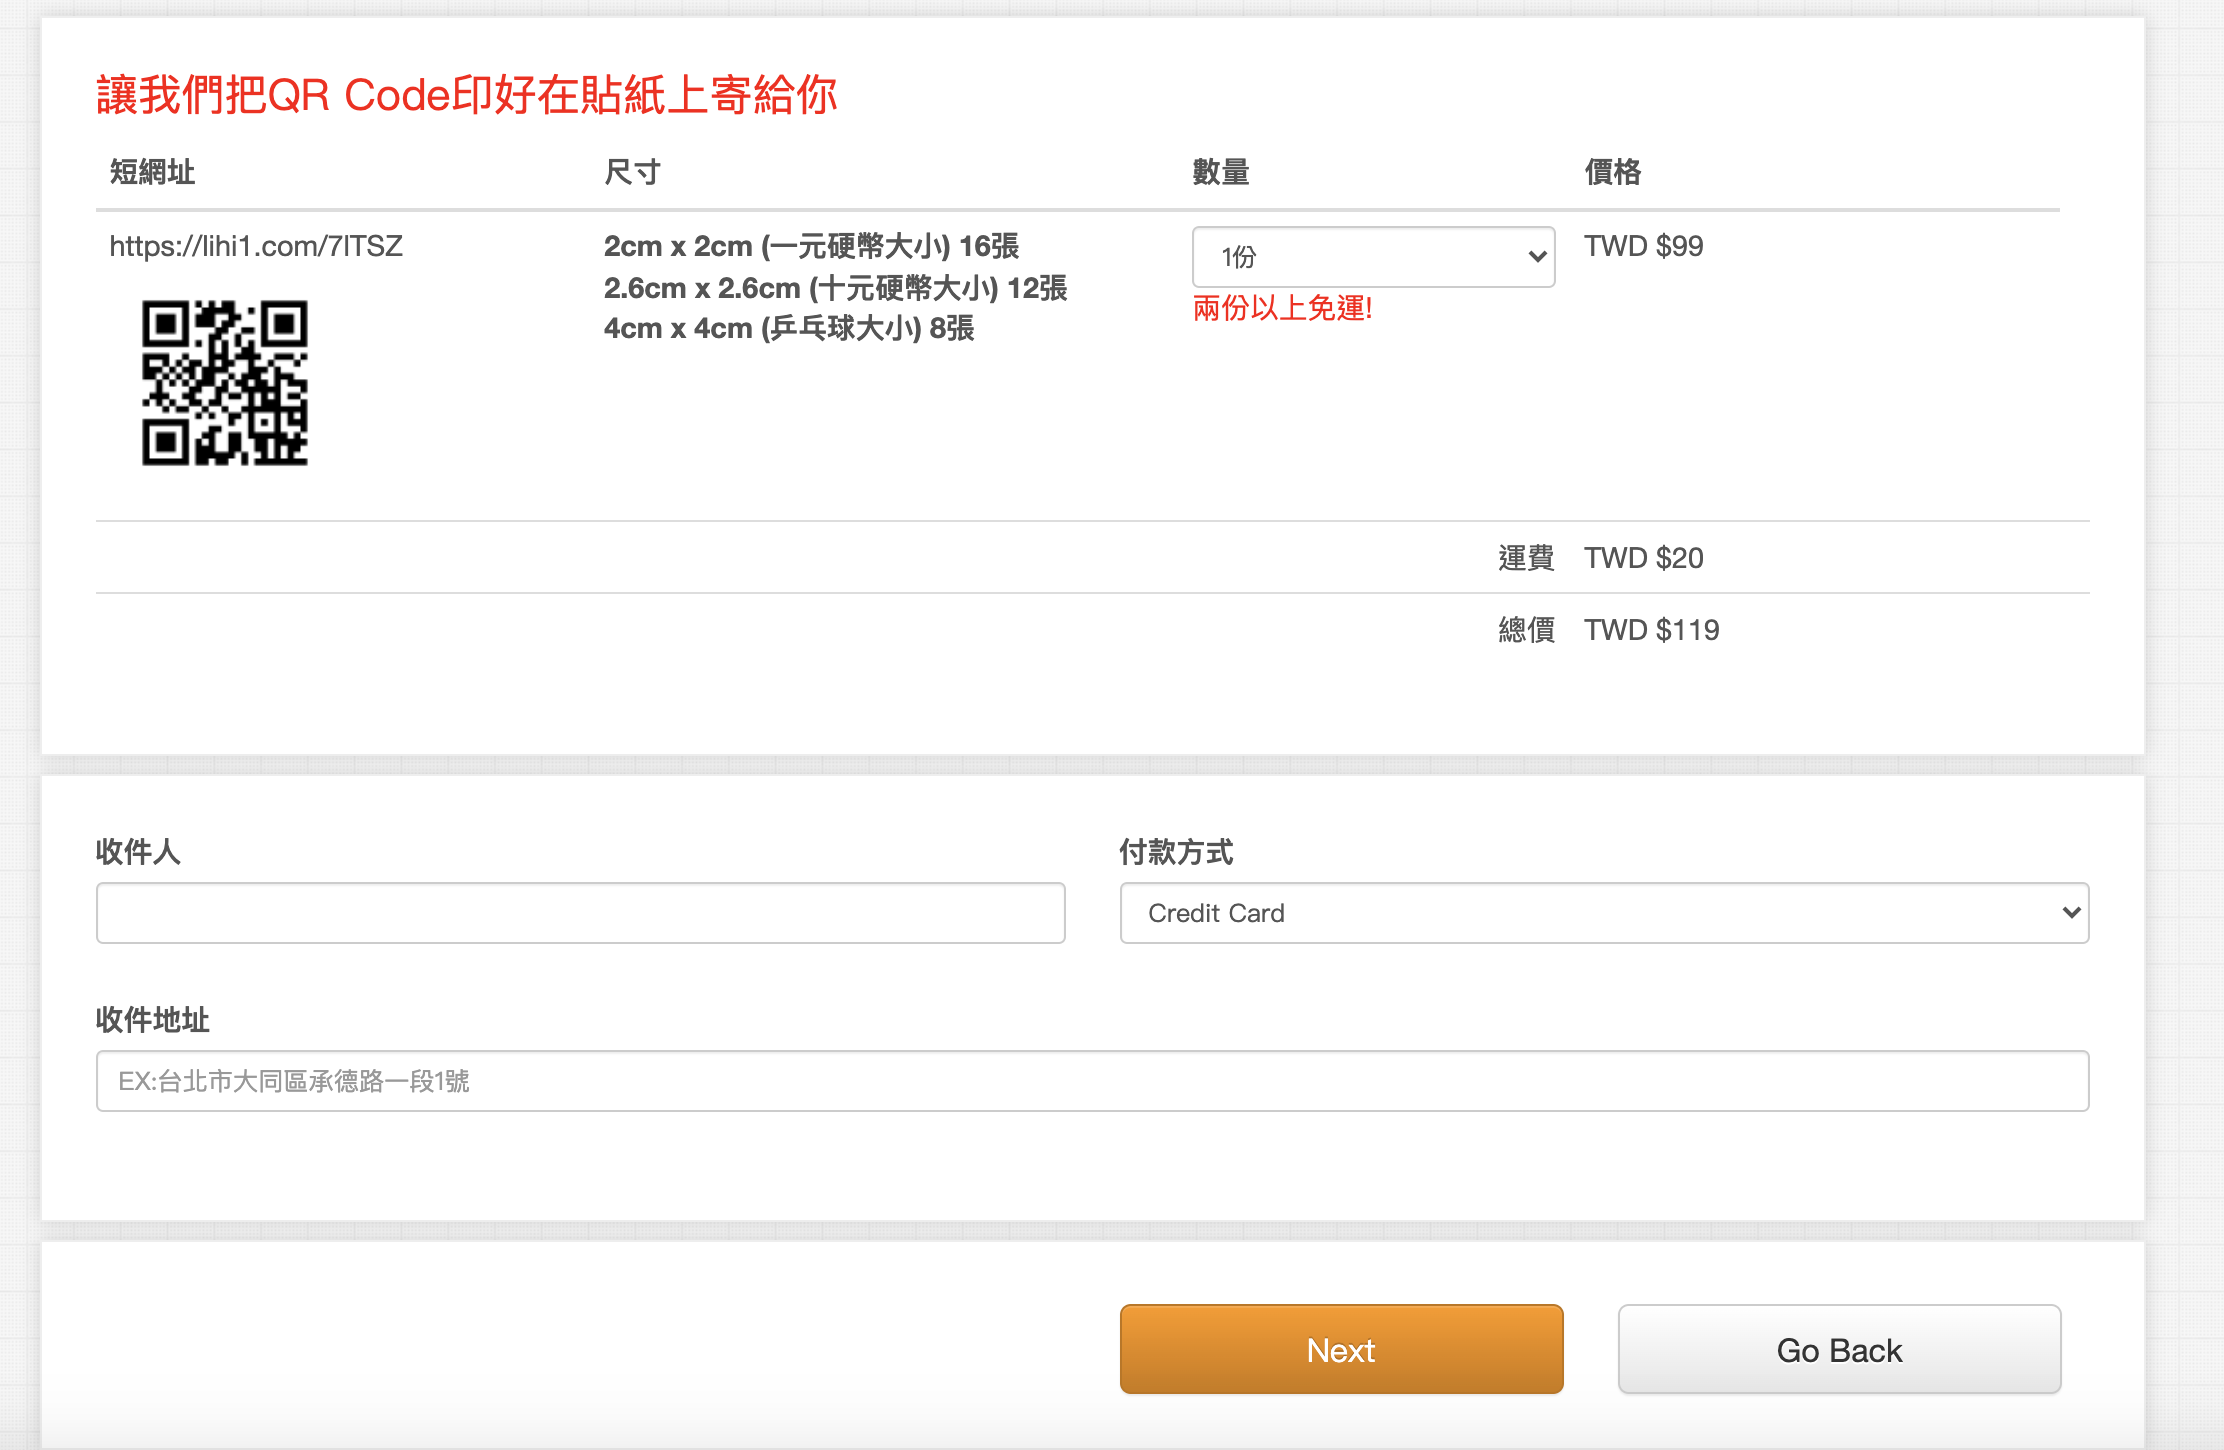Click the red heading about printing QR Code stickers
The image size is (2224, 1450).
tap(467, 95)
